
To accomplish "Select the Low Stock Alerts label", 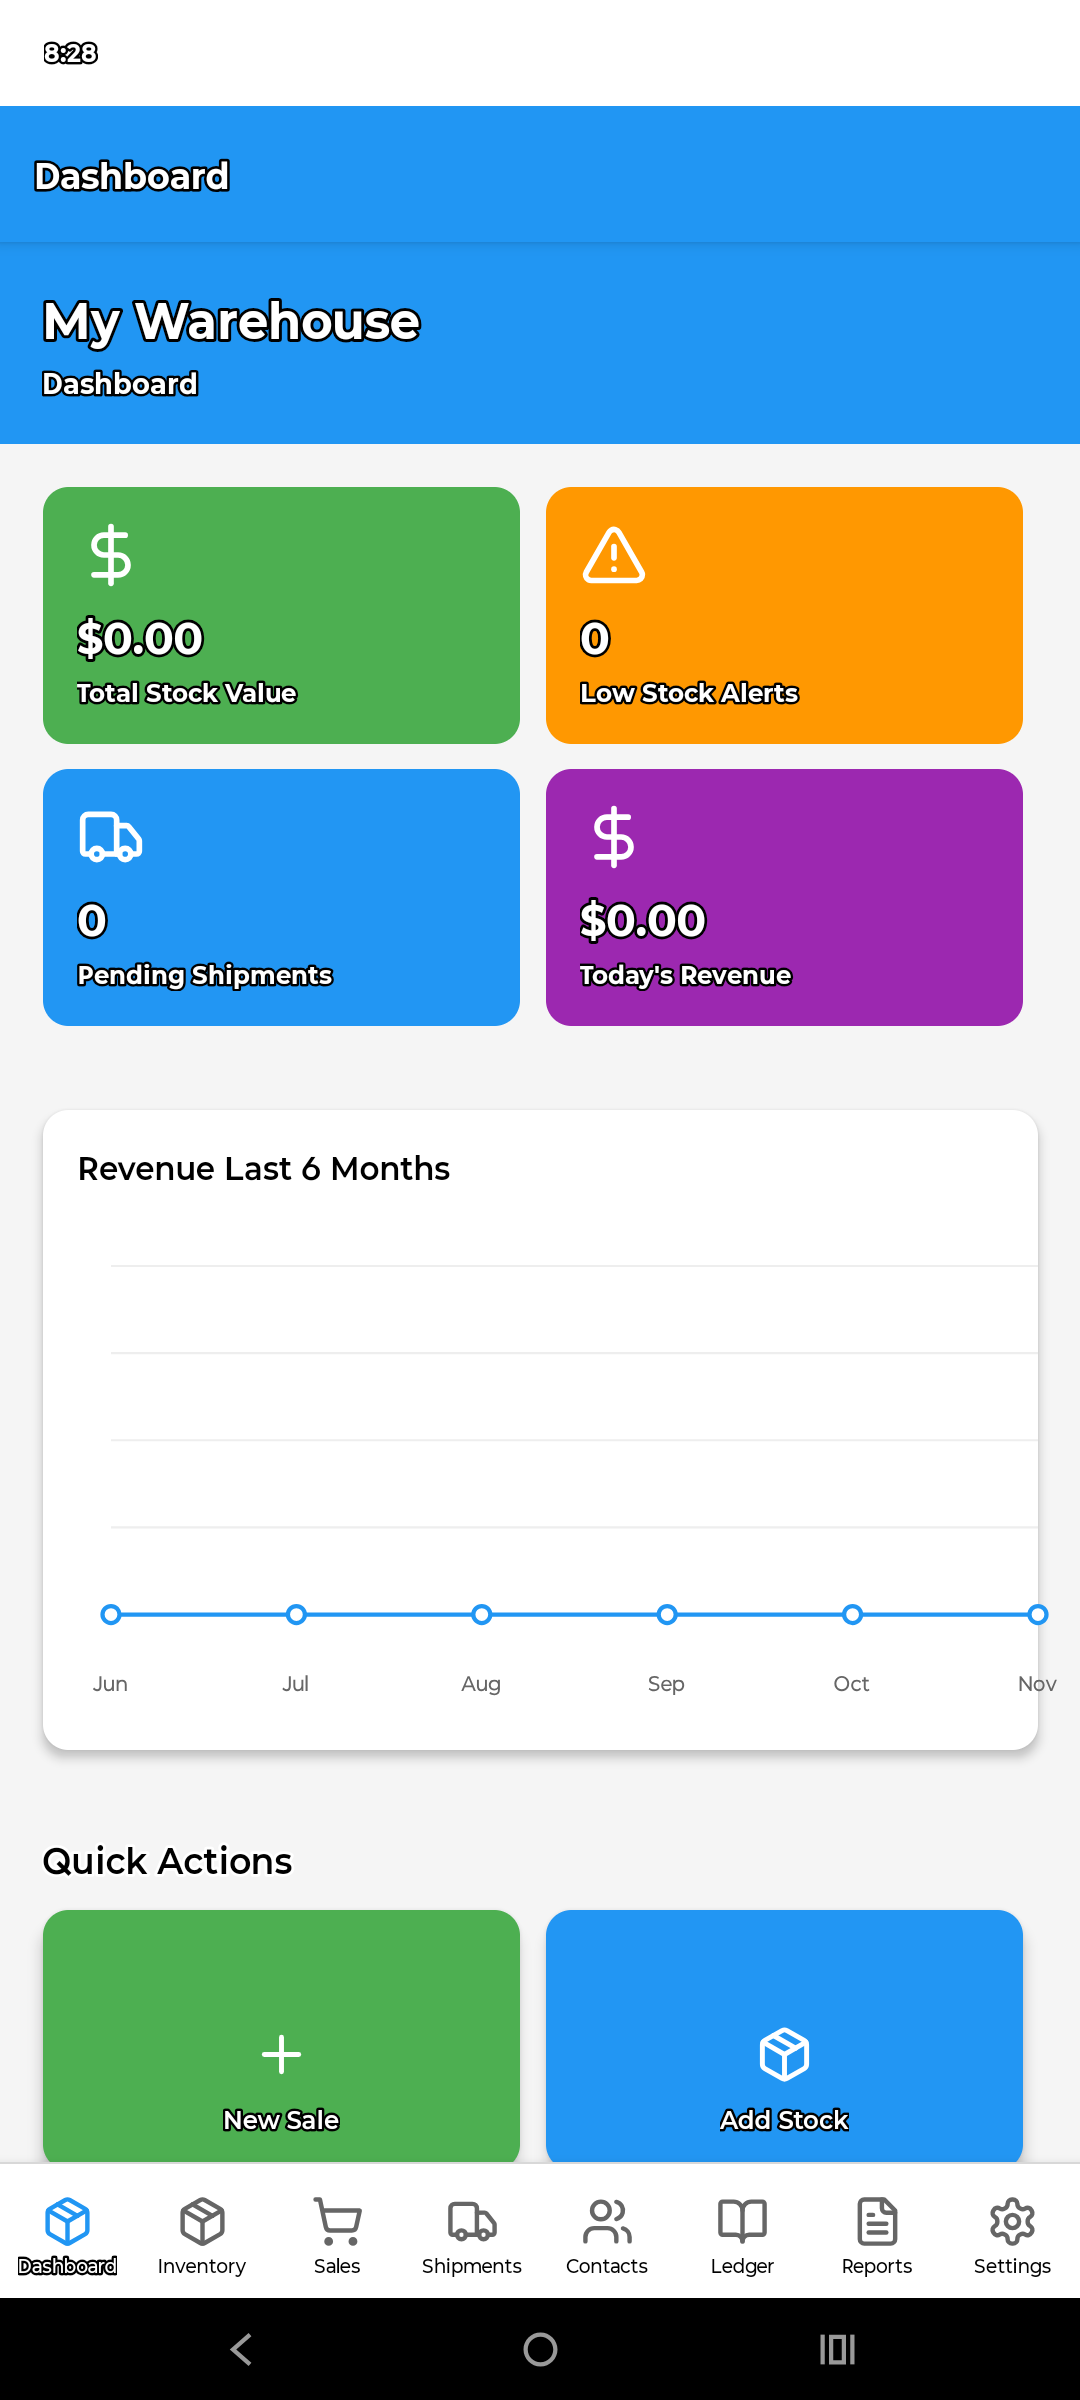I will tap(689, 693).
